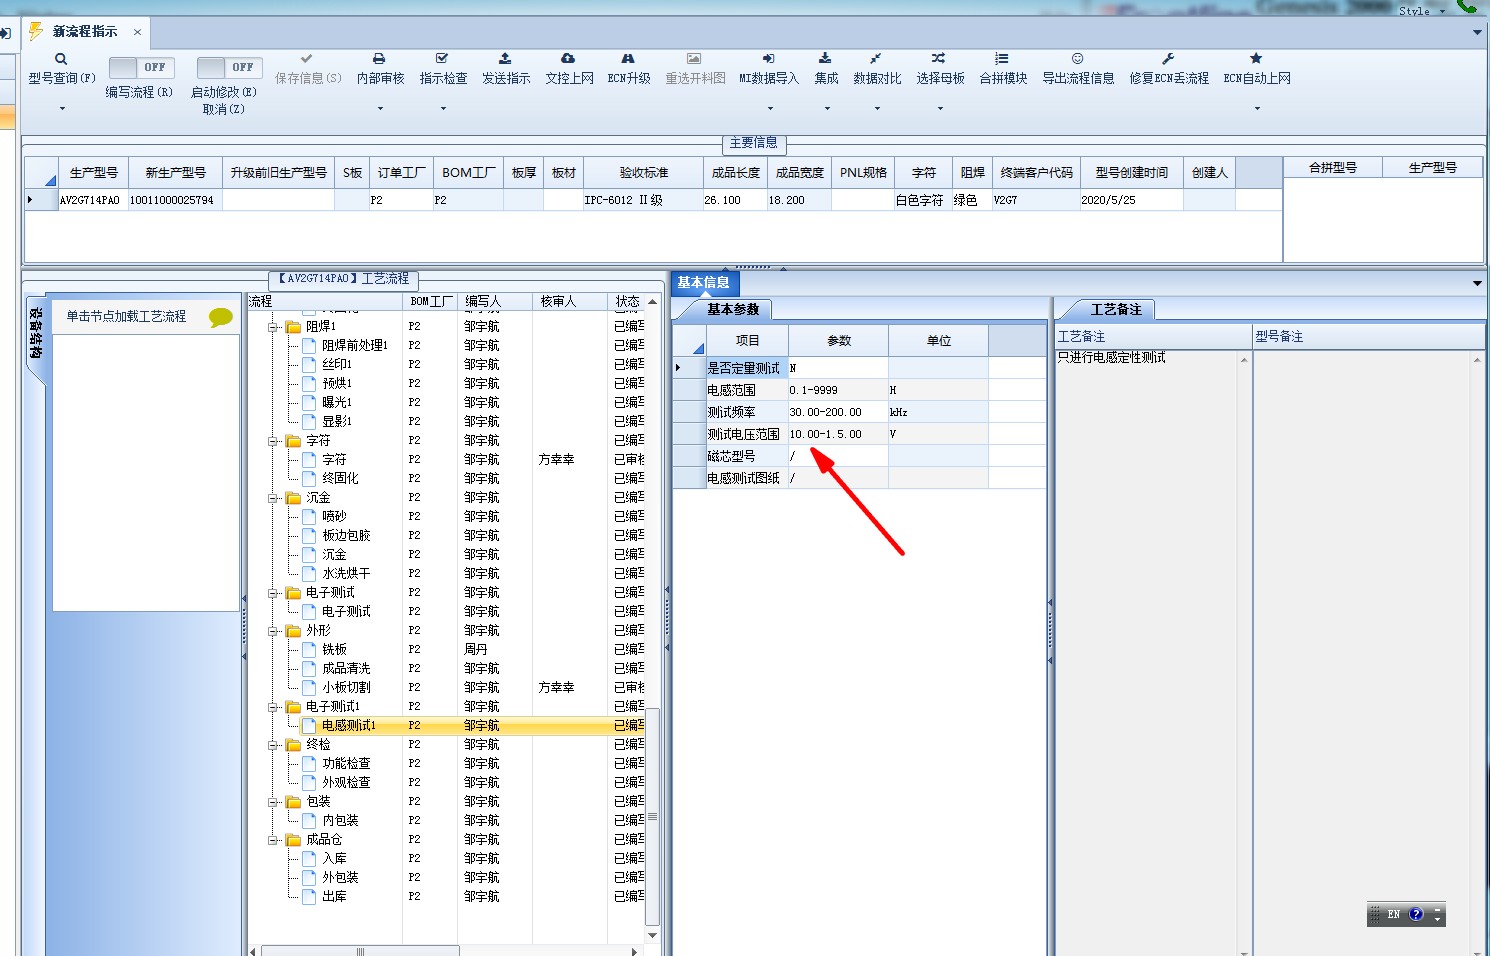The height and width of the screenshot is (956, 1490).
Task: Click the 发送指示 upload icon
Action: [505, 59]
